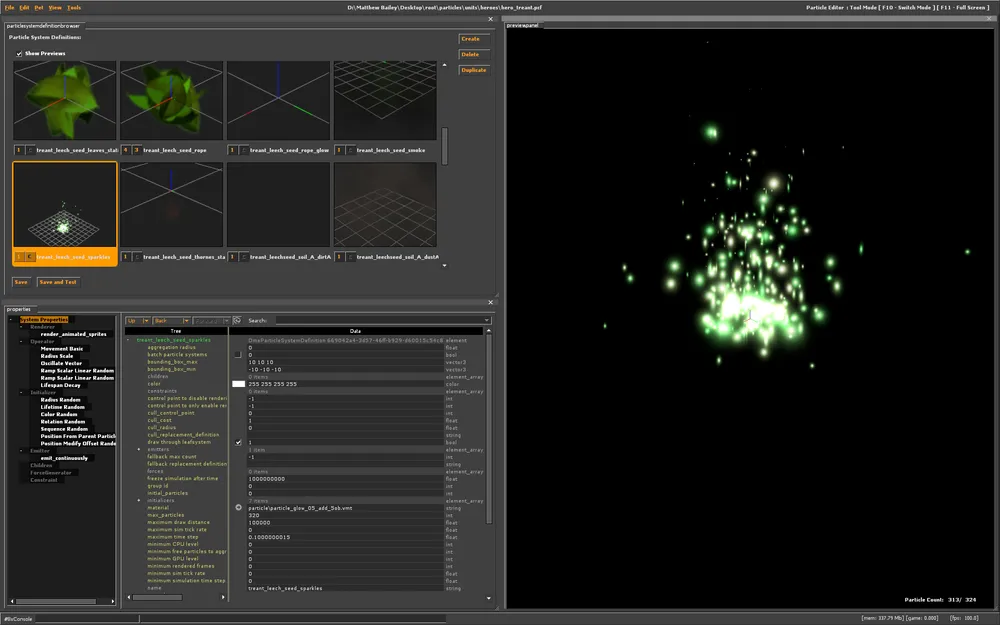This screenshot has height=625, width=1000.
Task: Close the particle system definition browser panel
Action: (490, 18)
